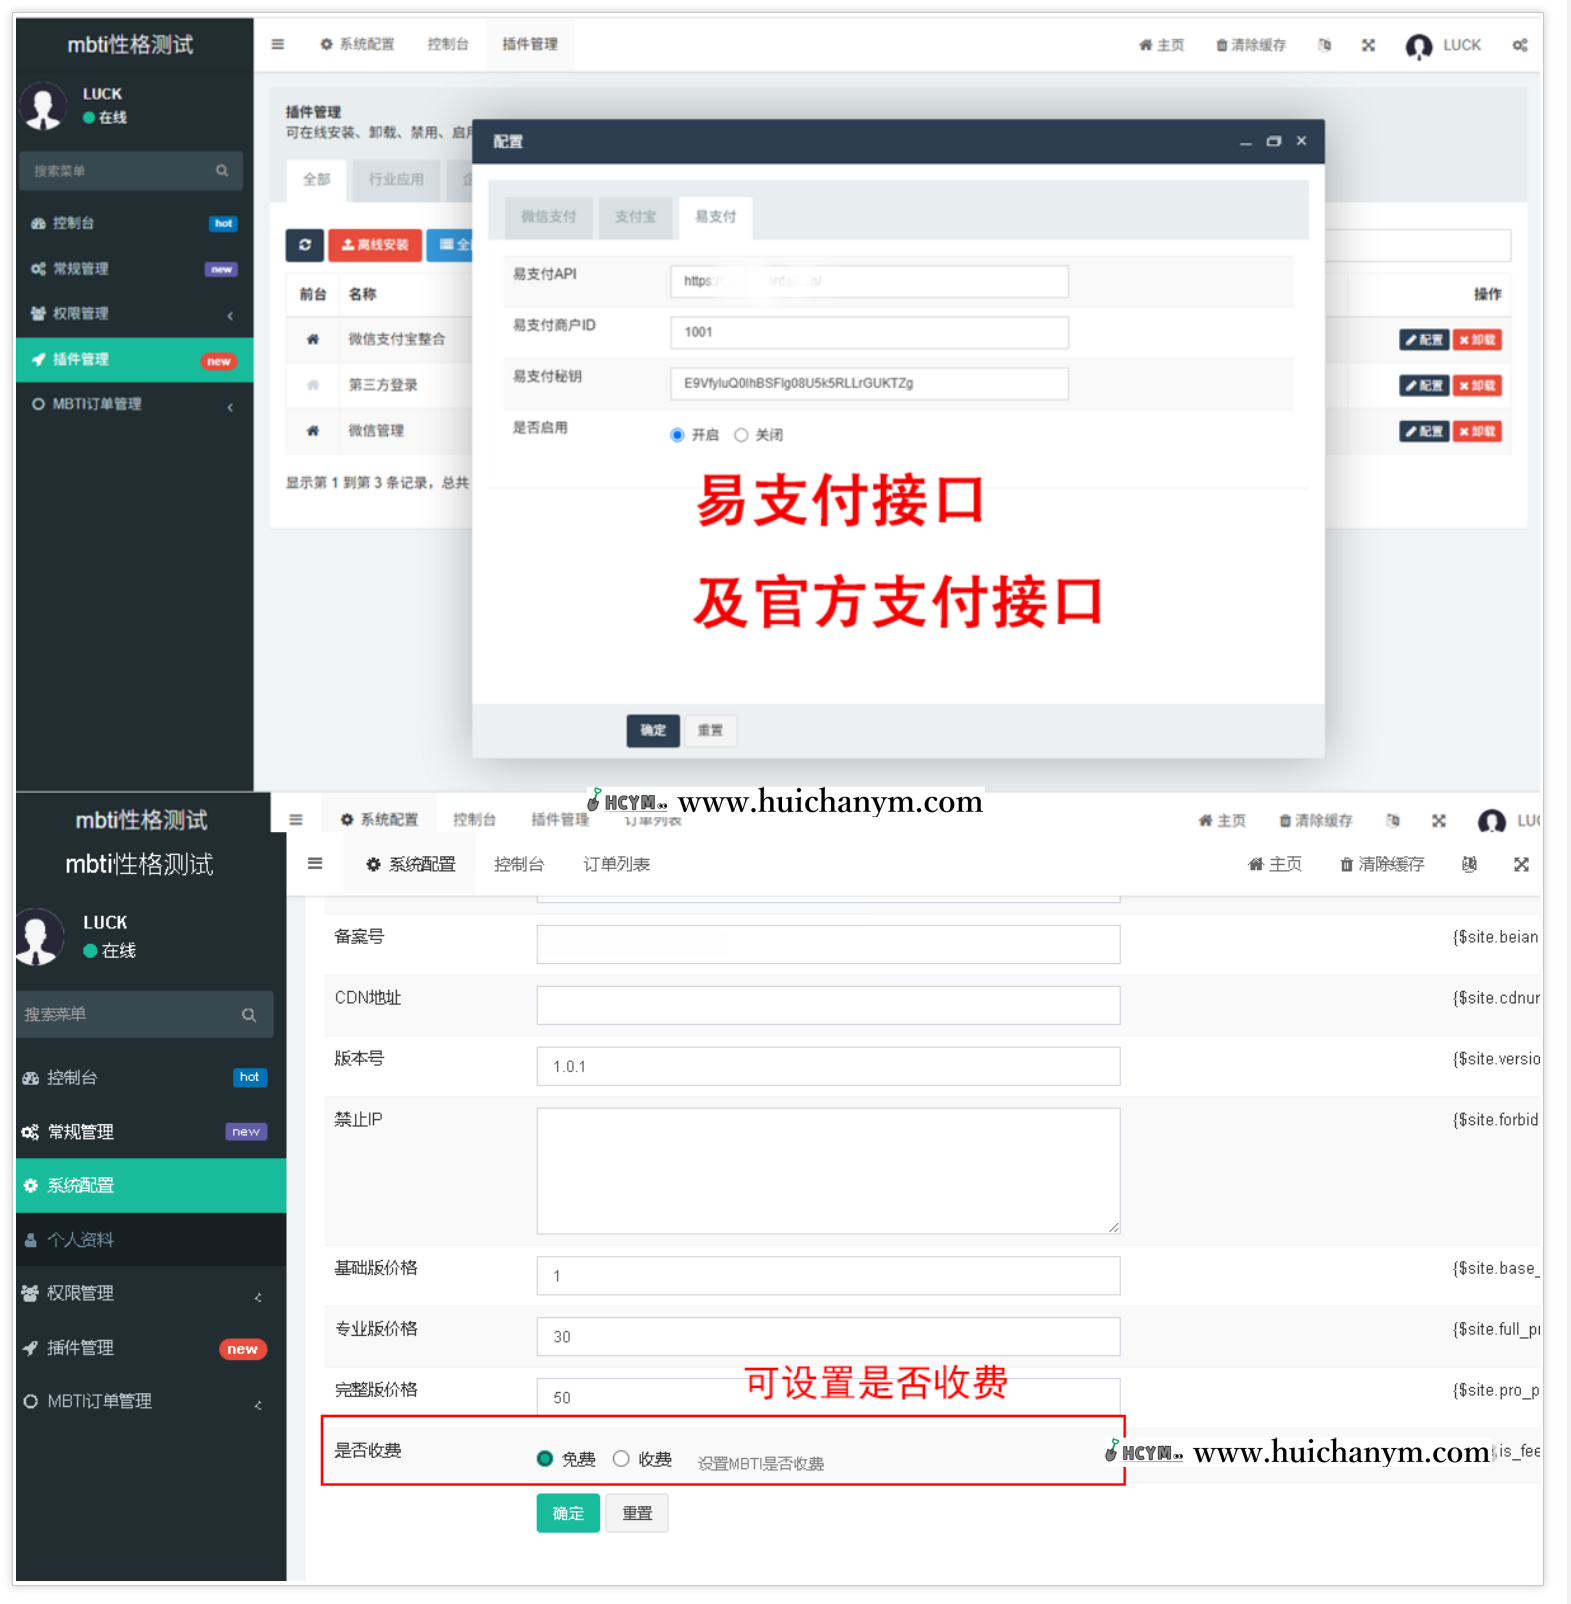Switch to the 支付宝 tab

tap(635, 217)
